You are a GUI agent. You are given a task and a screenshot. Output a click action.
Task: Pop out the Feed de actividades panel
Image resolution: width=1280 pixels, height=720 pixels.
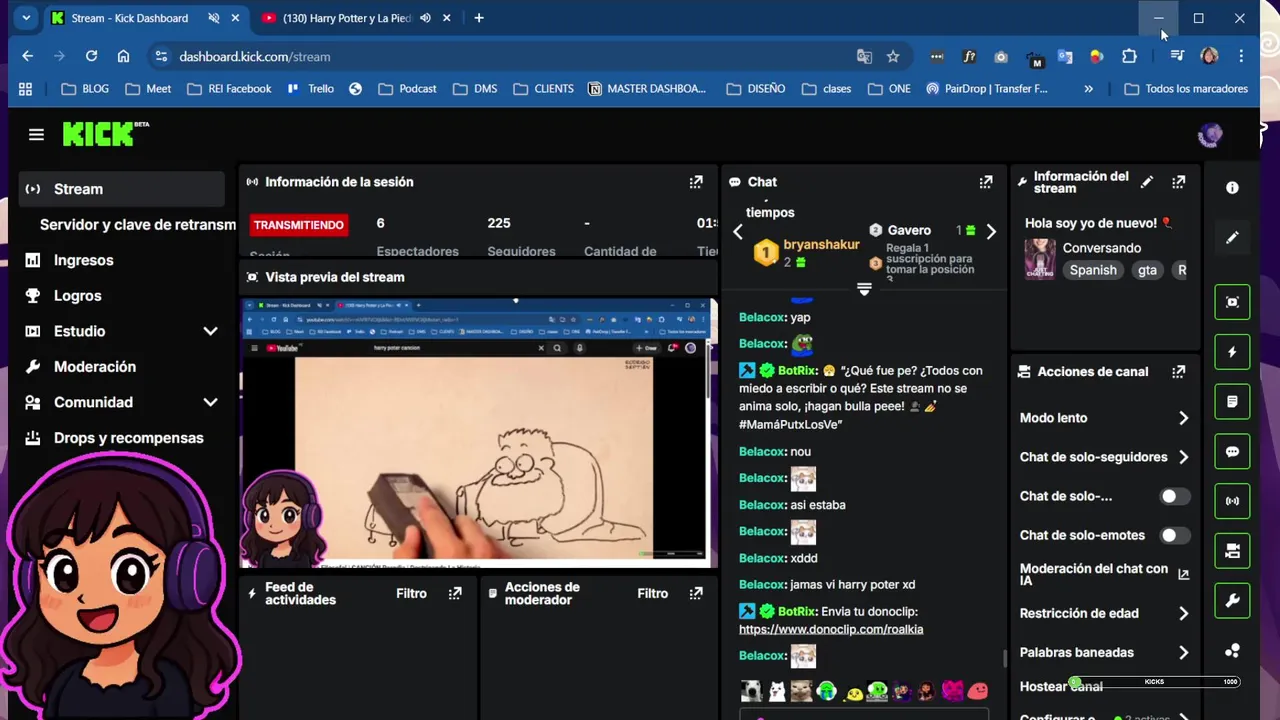click(x=455, y=594)
